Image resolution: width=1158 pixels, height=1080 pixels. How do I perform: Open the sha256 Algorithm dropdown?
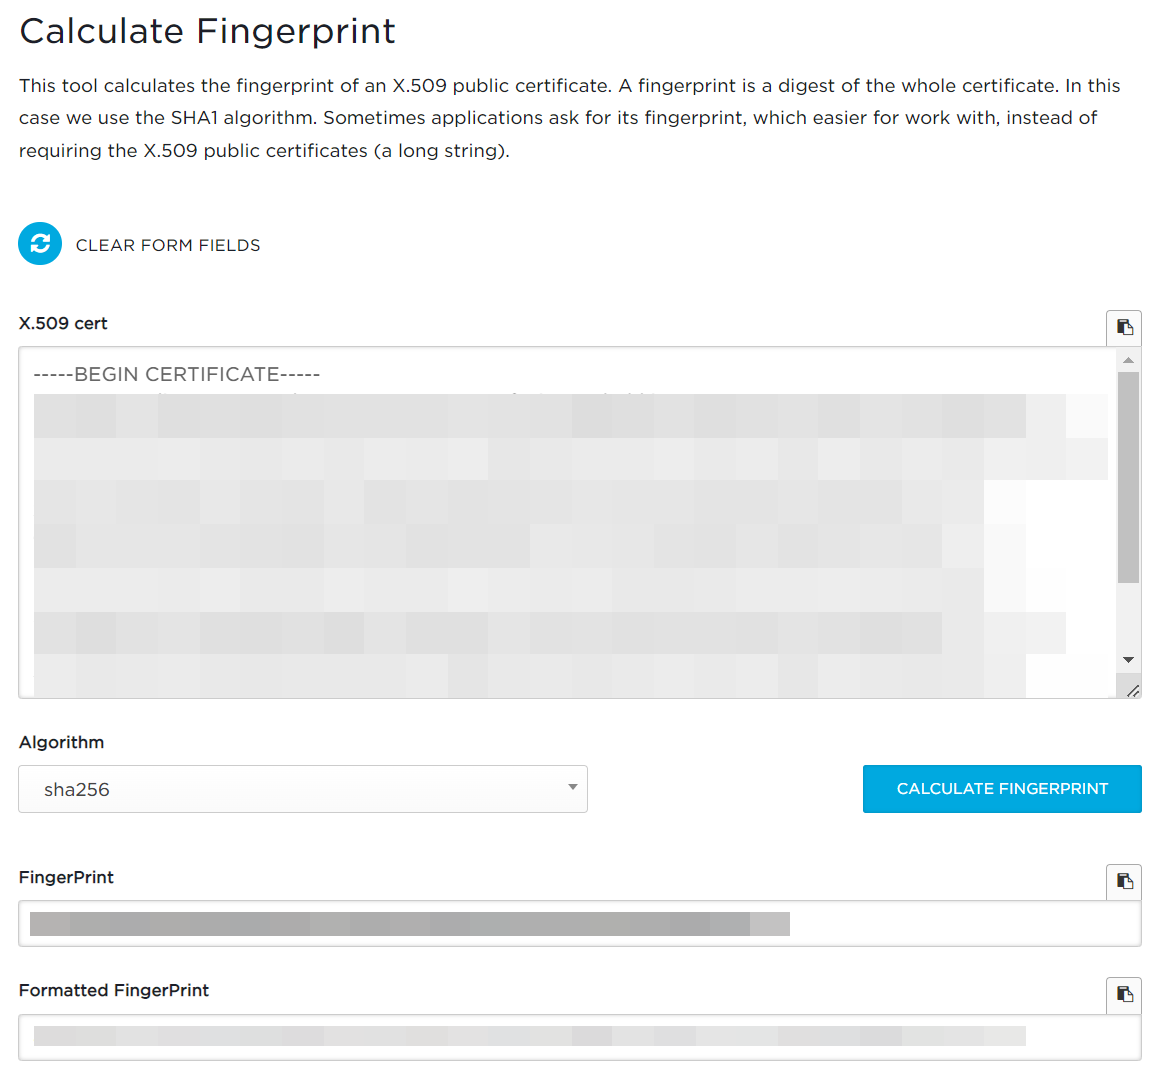pos(303,789)
